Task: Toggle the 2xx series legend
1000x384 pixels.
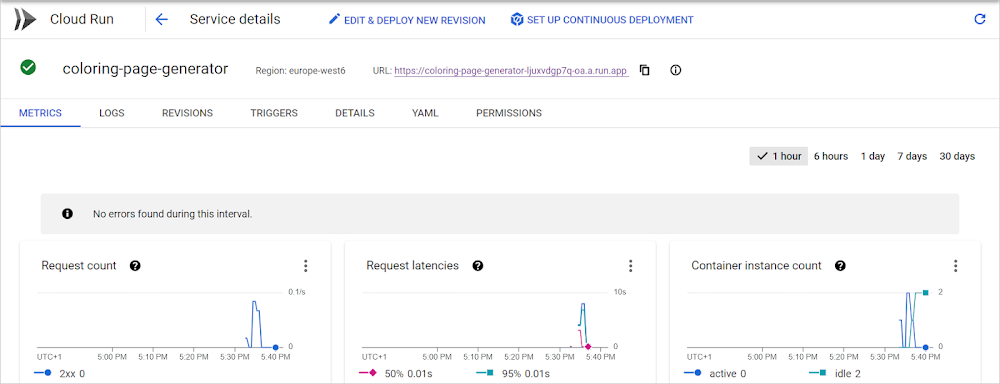Action: [59, 373]
